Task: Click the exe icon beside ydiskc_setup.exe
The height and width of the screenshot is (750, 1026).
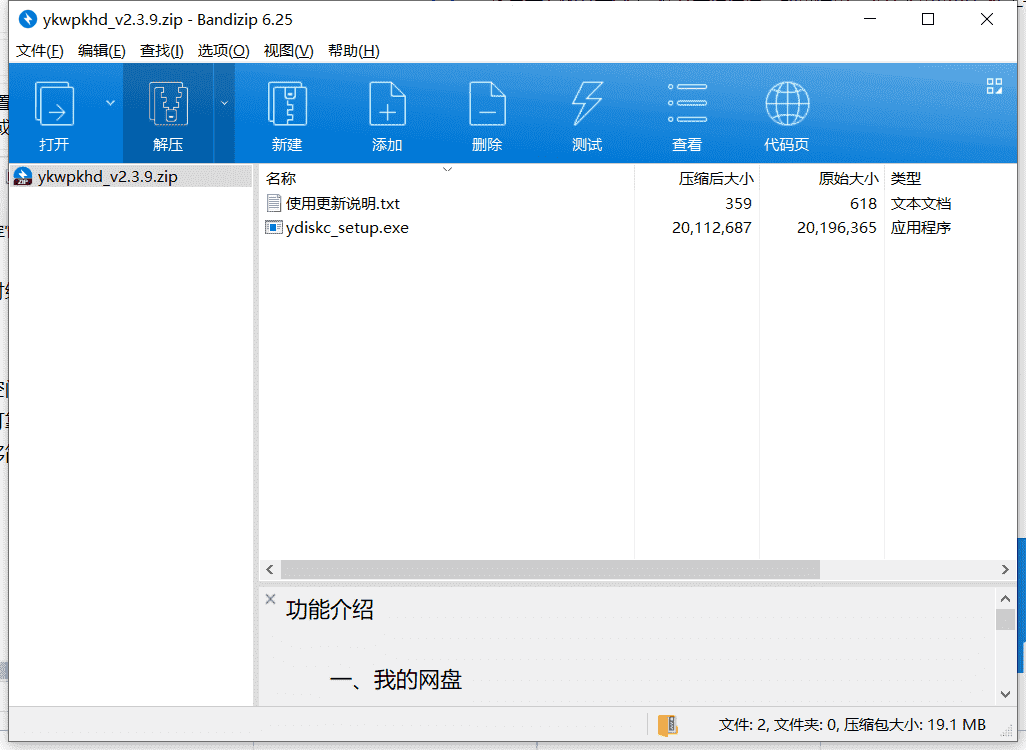Action: [274, 228]
